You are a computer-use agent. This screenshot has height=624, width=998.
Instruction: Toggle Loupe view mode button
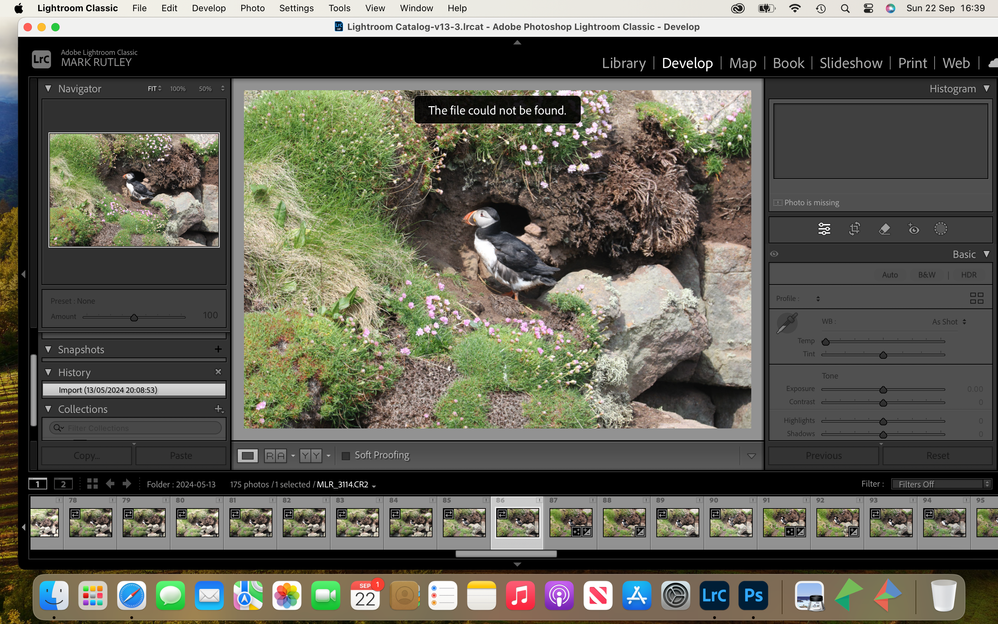click(247, 456)
